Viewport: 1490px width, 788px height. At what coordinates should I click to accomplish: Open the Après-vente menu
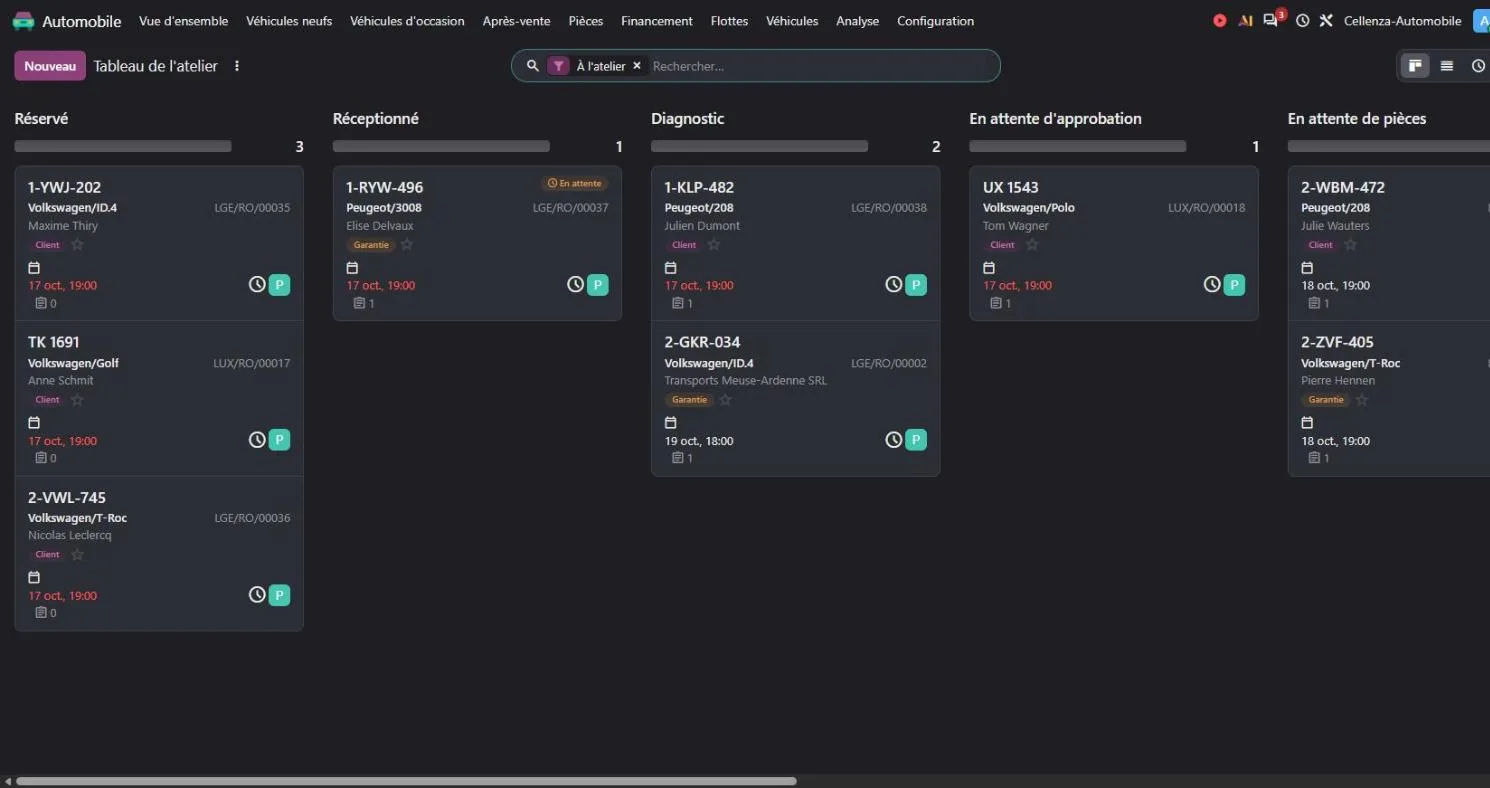point(516,21)
